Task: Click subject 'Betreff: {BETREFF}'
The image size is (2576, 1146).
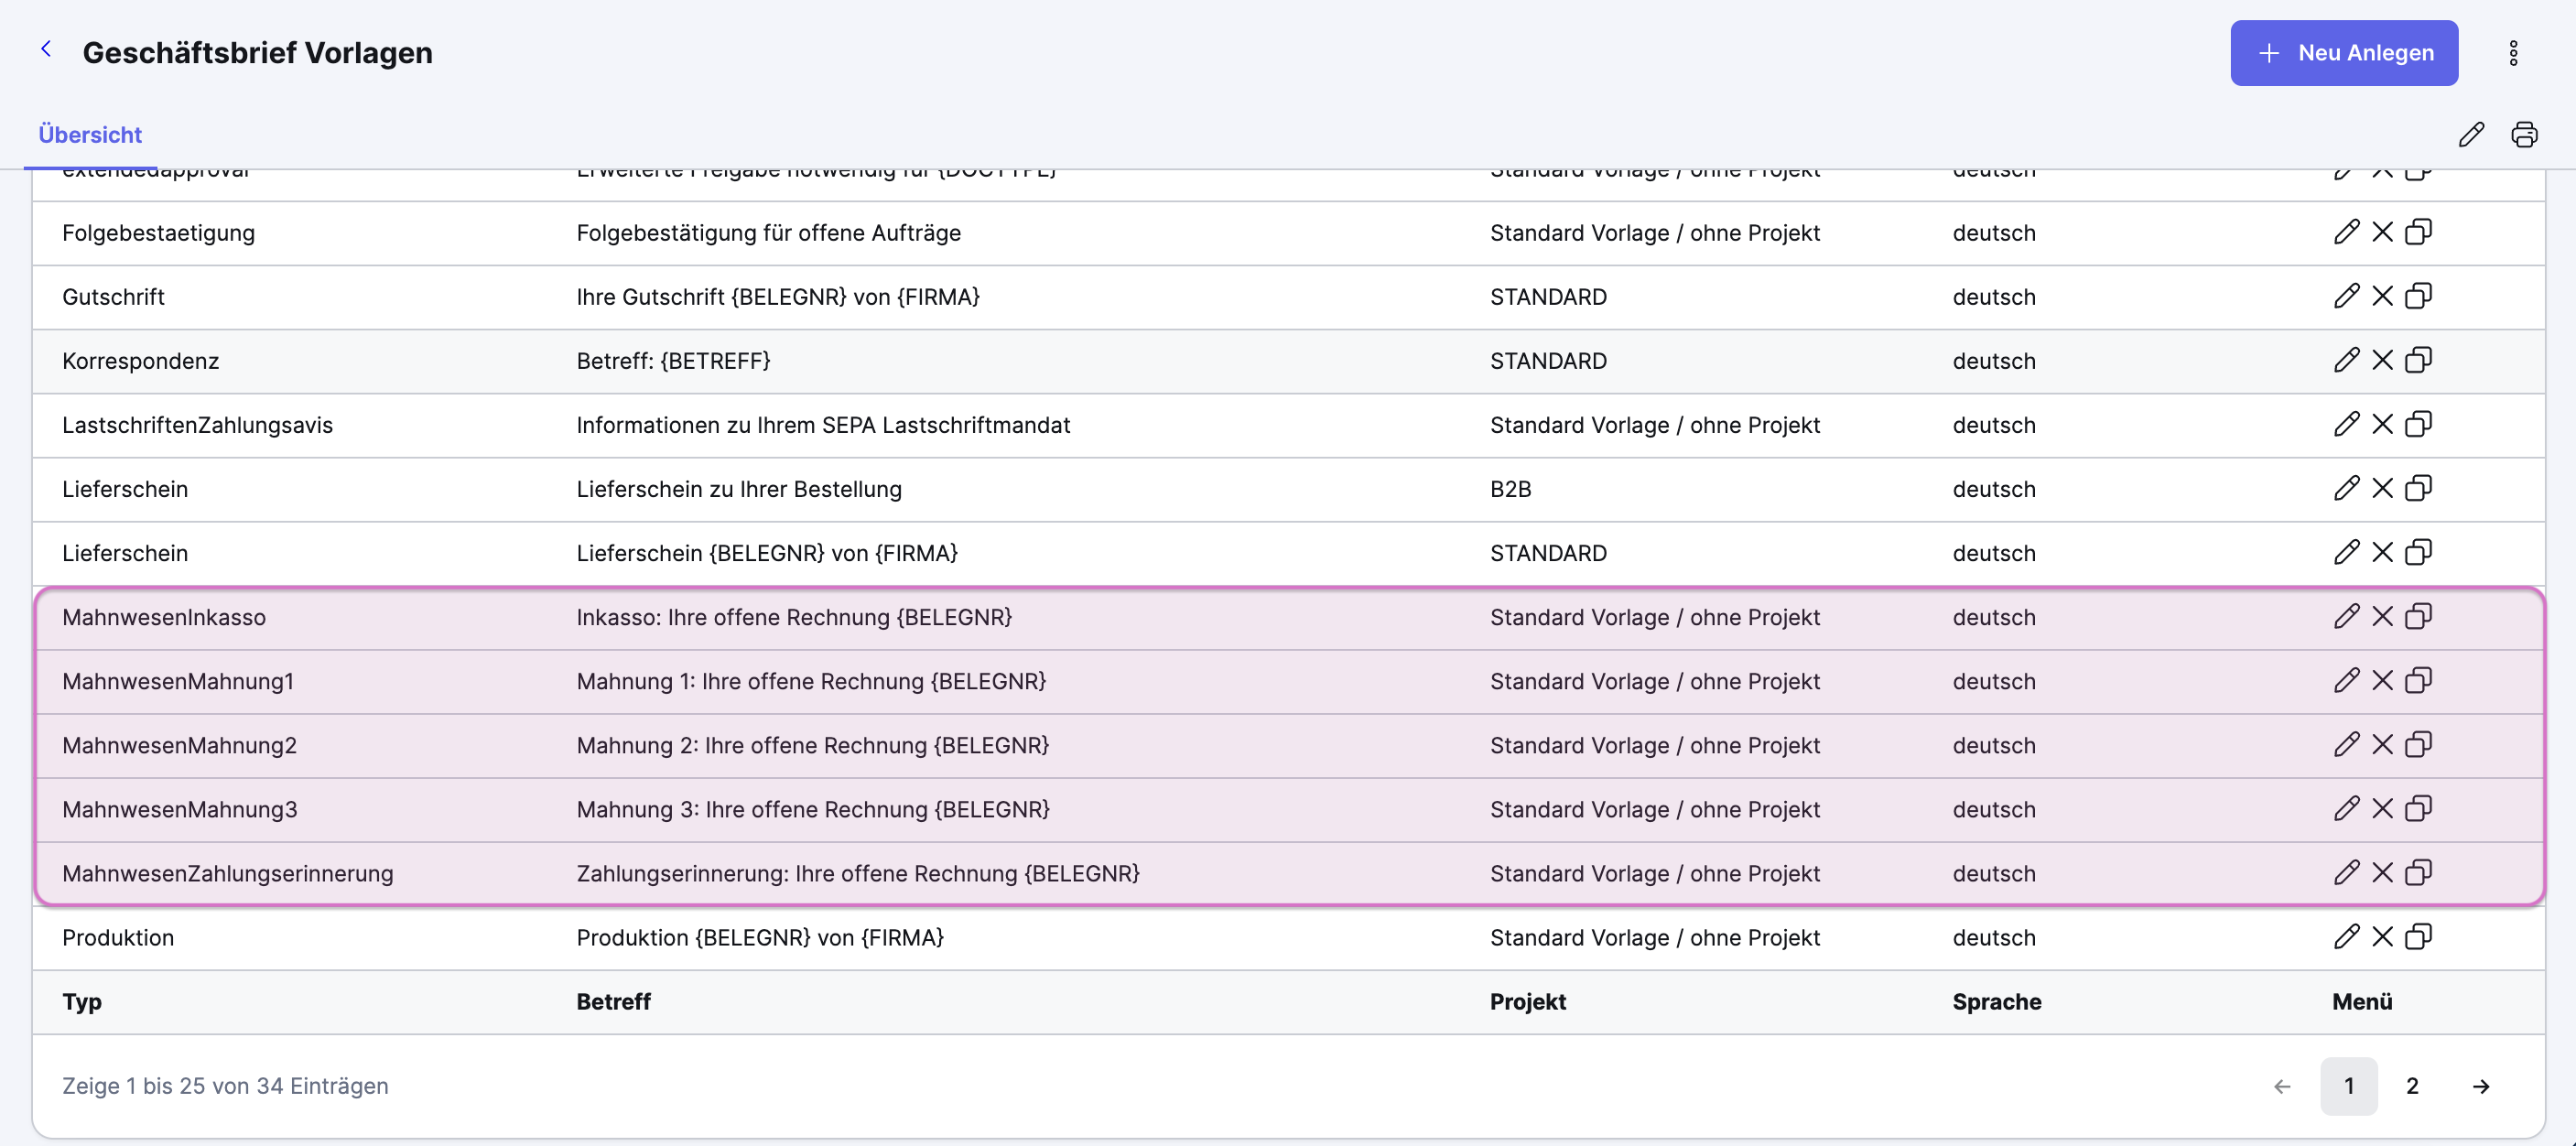Action: (x=673, y=361)
